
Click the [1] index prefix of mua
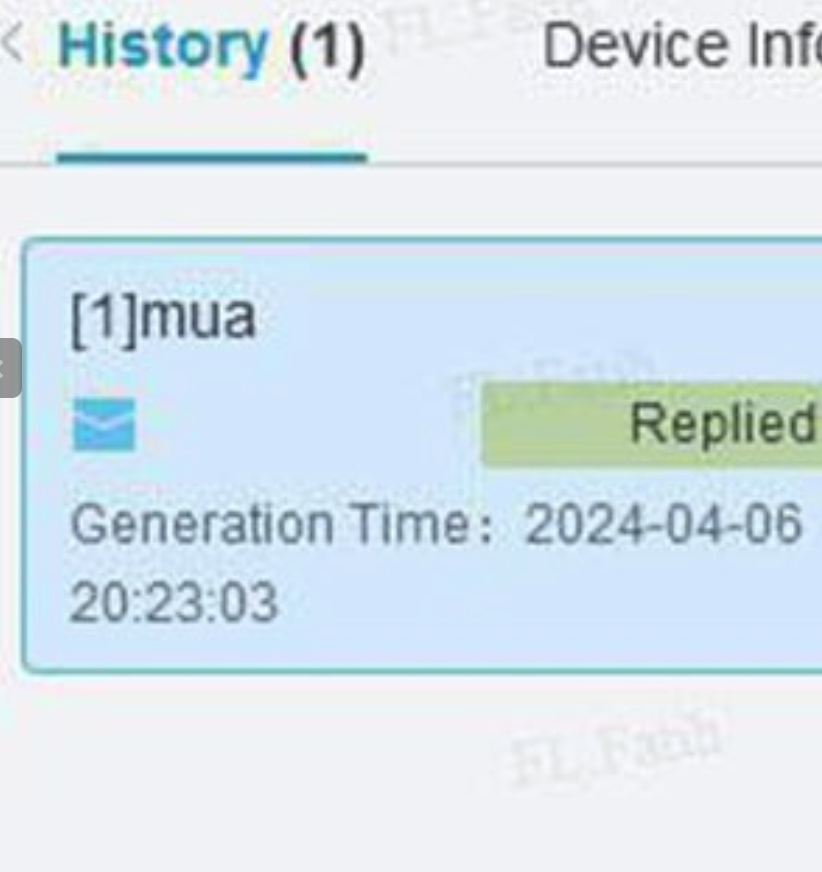(104, 318)
